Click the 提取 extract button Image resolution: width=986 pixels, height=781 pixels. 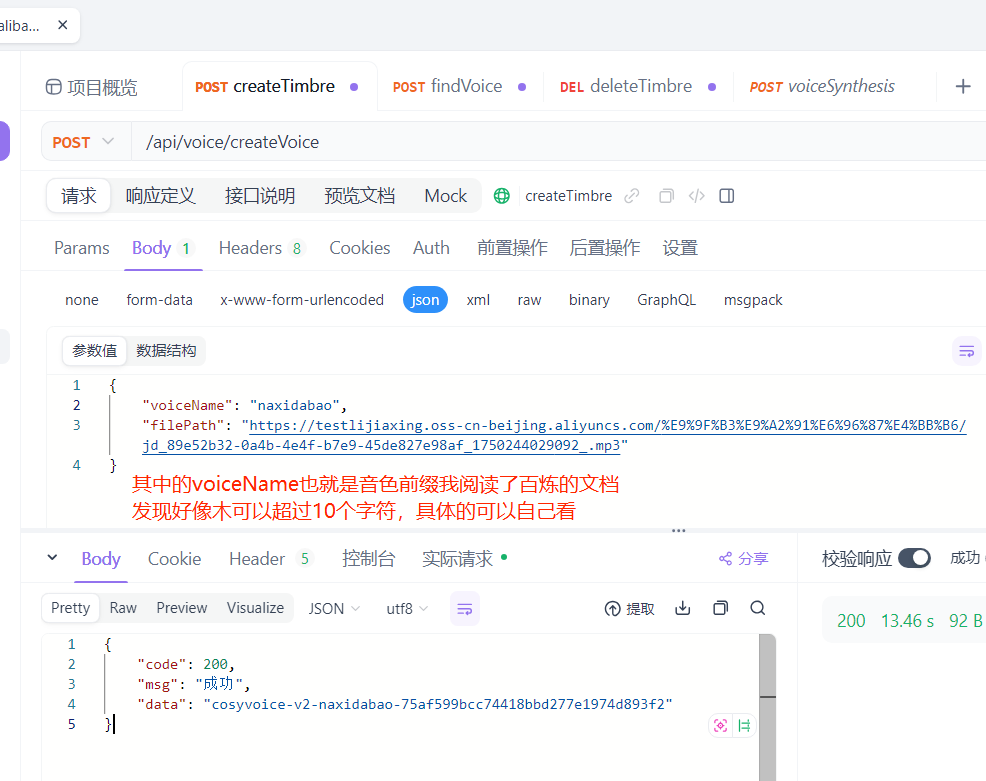point(638,607)
